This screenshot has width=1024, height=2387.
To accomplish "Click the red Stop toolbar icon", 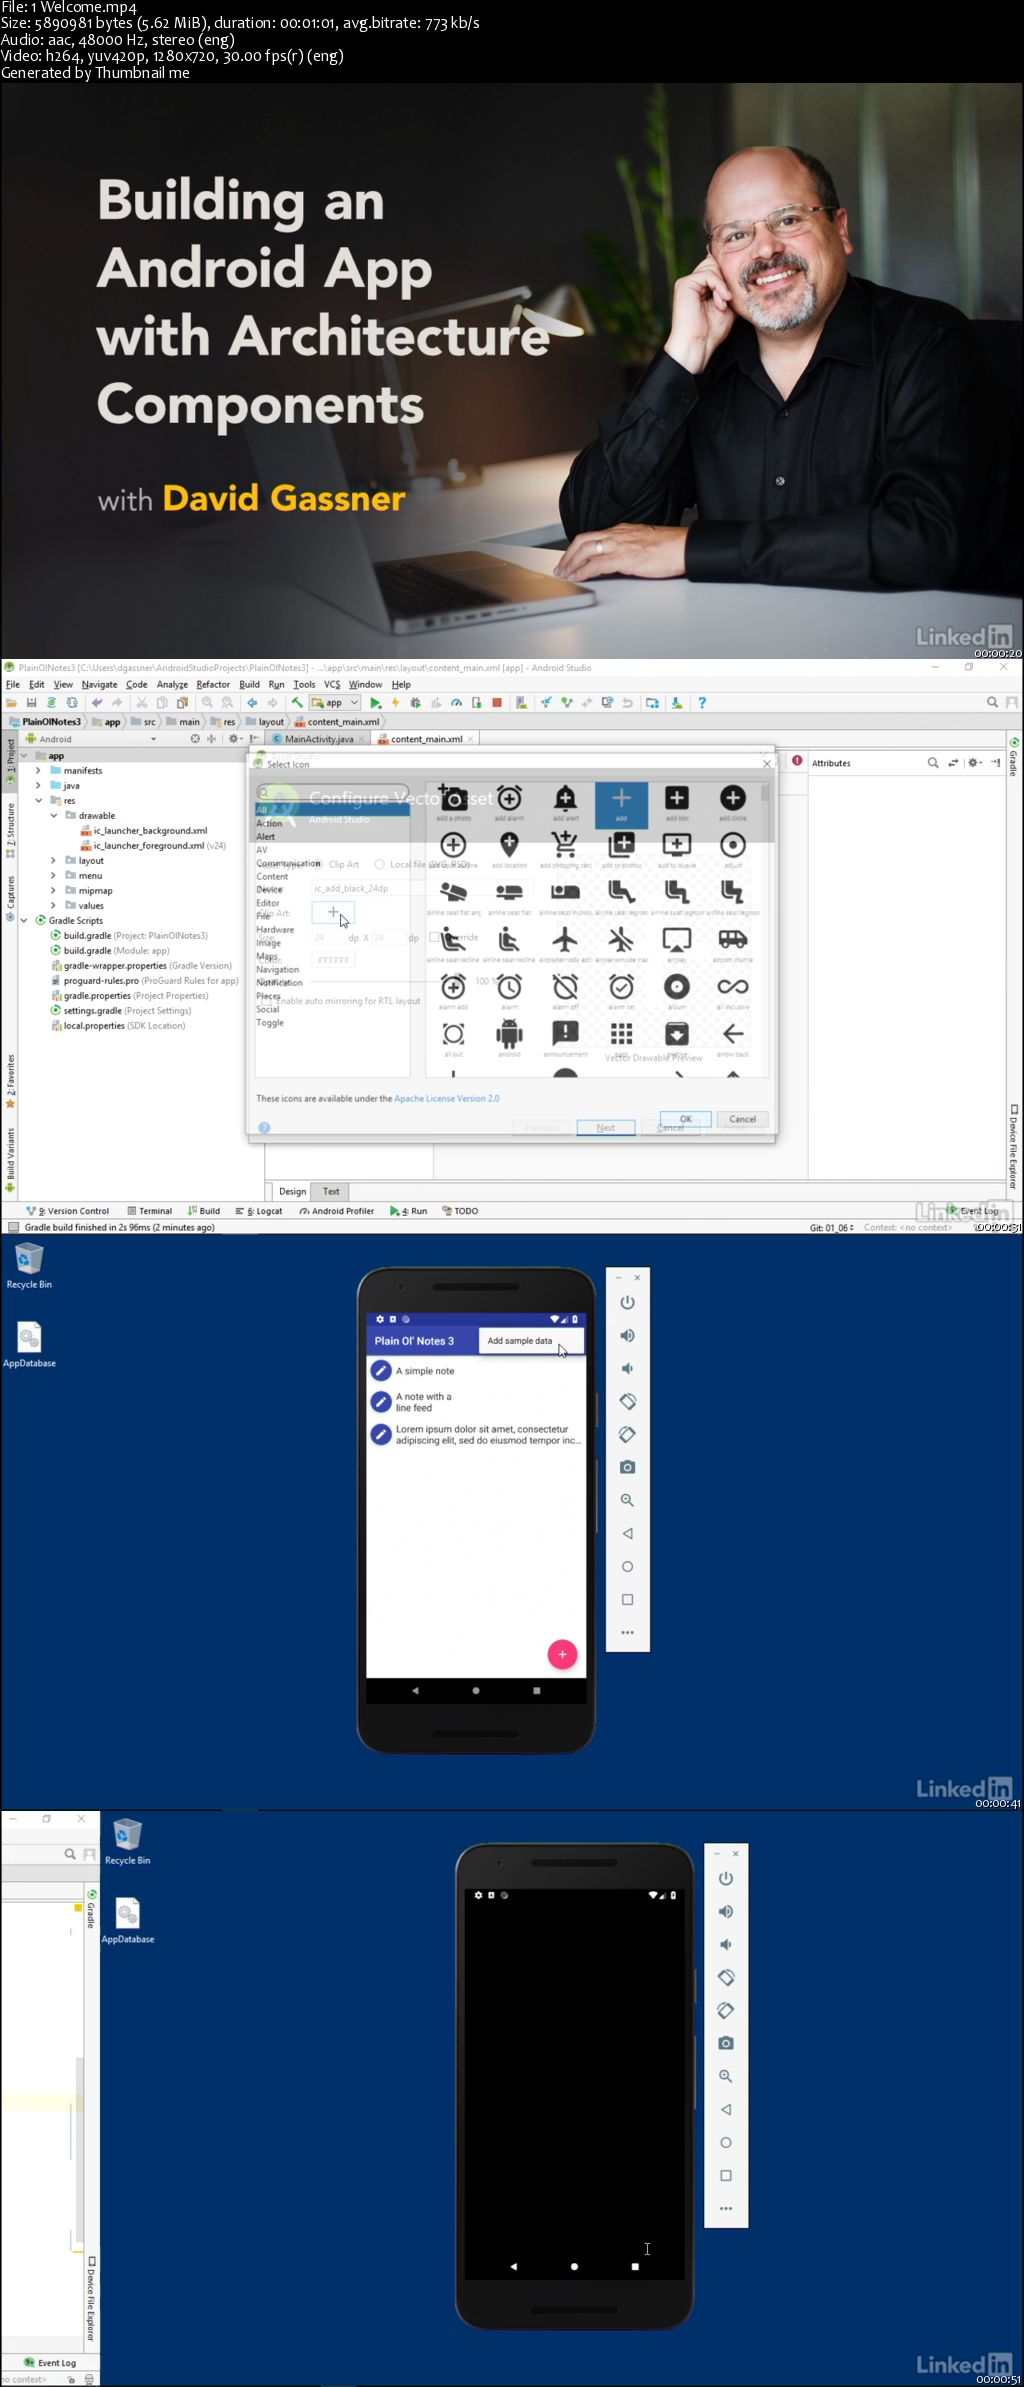I will pos(497,703).
